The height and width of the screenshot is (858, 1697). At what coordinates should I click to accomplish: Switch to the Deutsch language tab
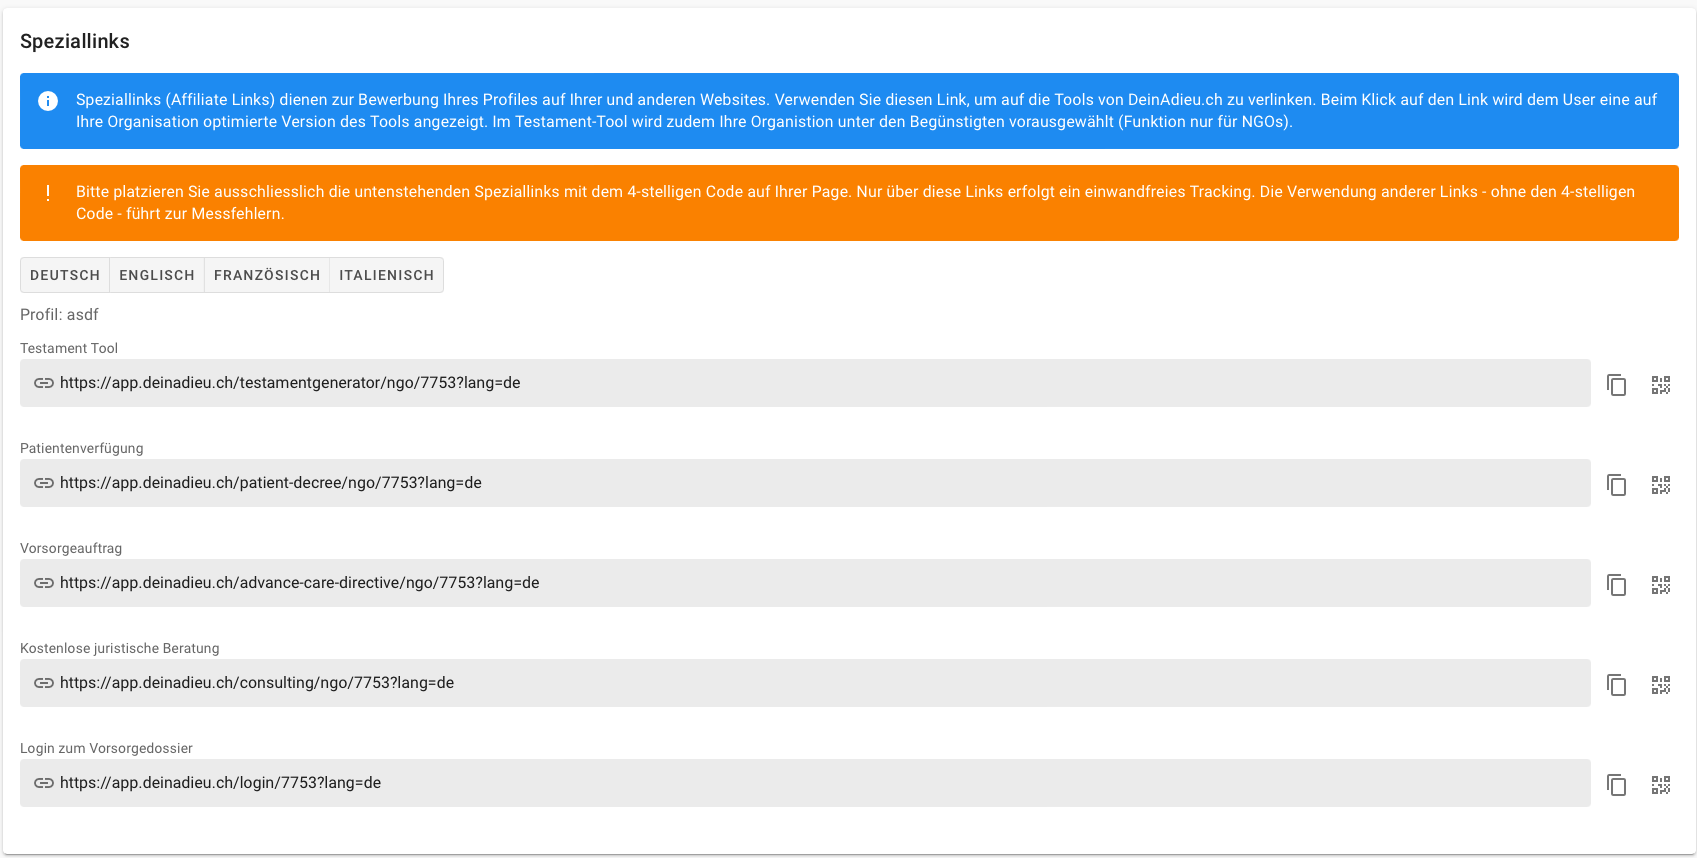(65, 275)
